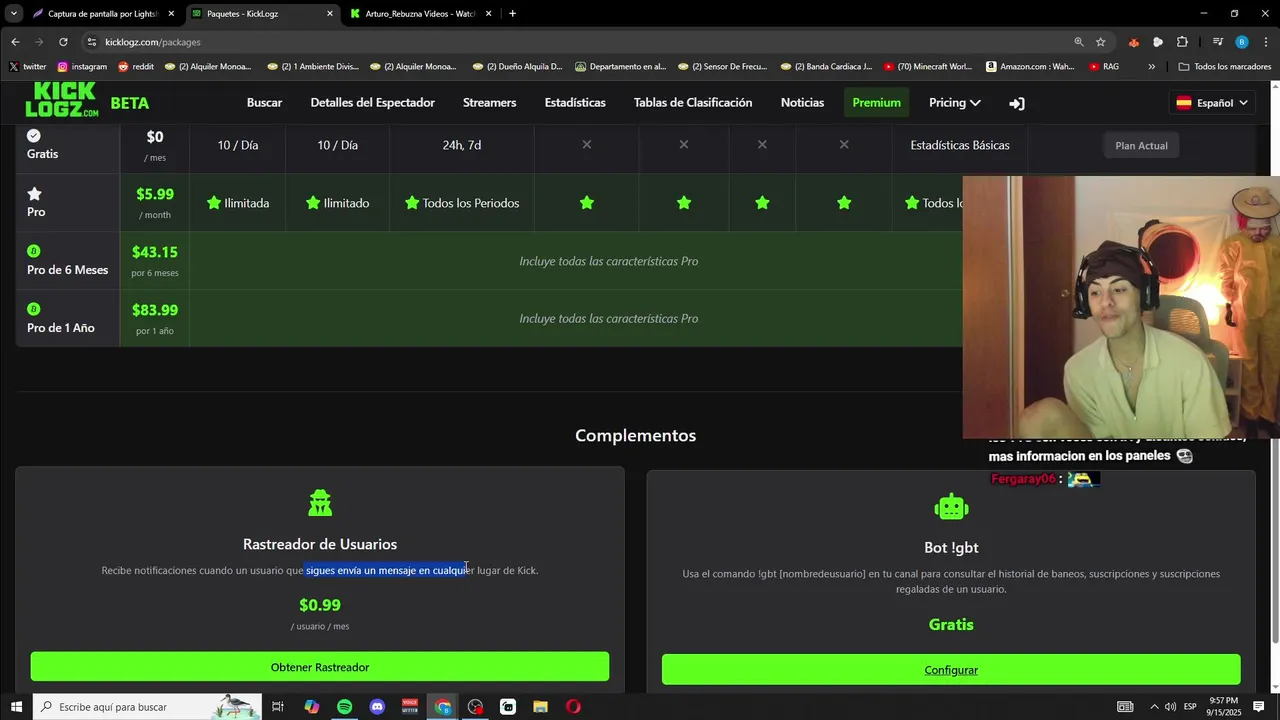Screen dimensions: 1280x720
Task: Open the Chrome profile avatar
Action: tap(1242, 42)
